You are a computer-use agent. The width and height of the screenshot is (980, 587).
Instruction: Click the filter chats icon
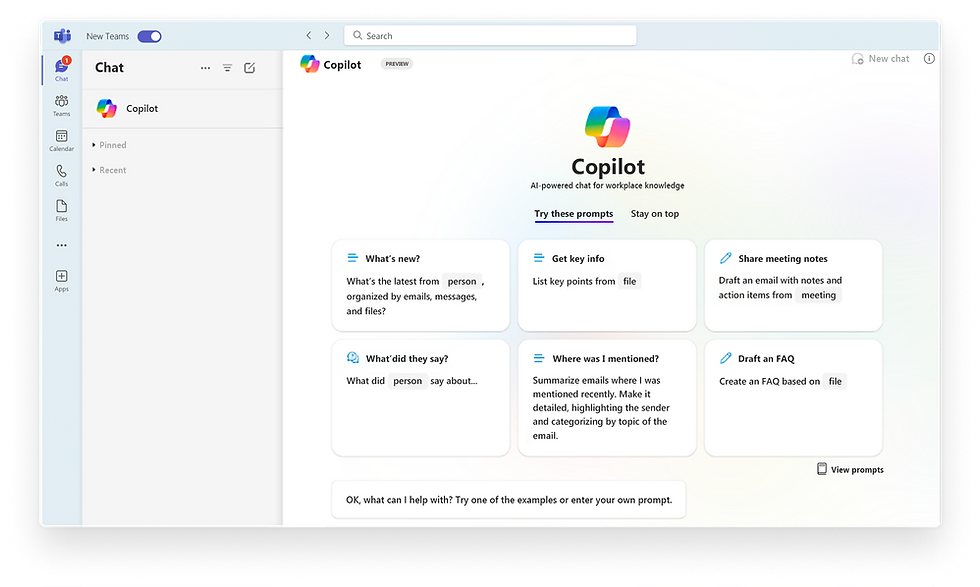pos(228,68)
